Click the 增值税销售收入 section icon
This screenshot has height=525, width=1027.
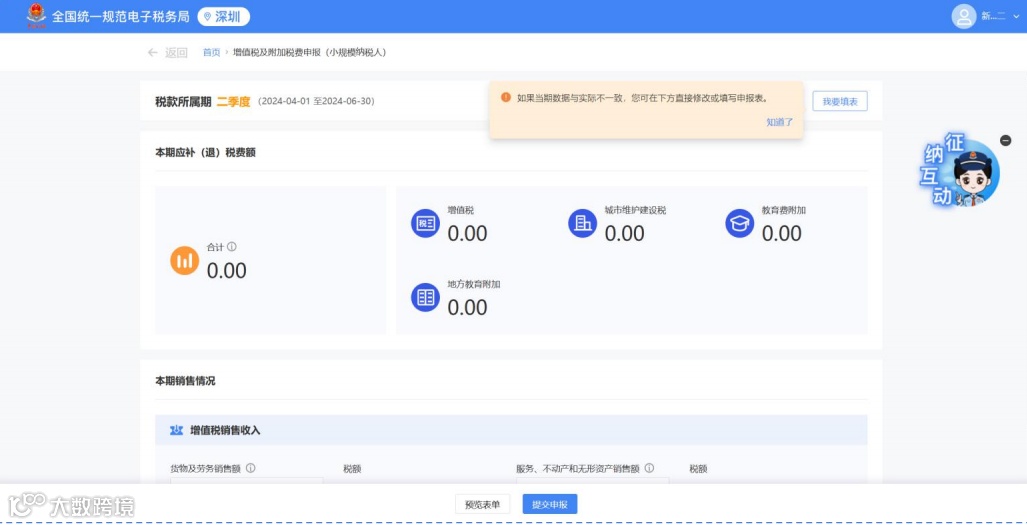[x=176, y=430]
